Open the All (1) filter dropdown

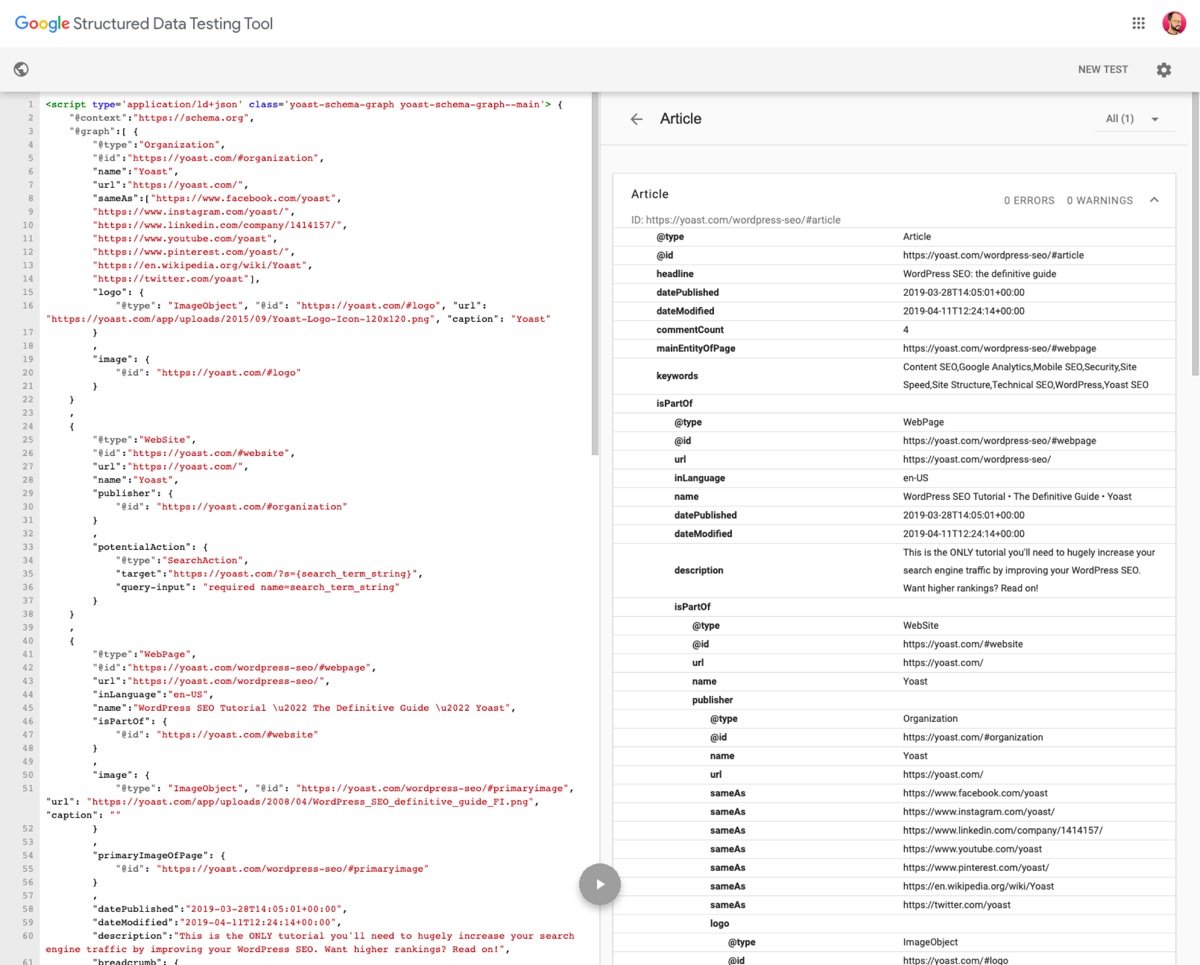(1132, 119)
